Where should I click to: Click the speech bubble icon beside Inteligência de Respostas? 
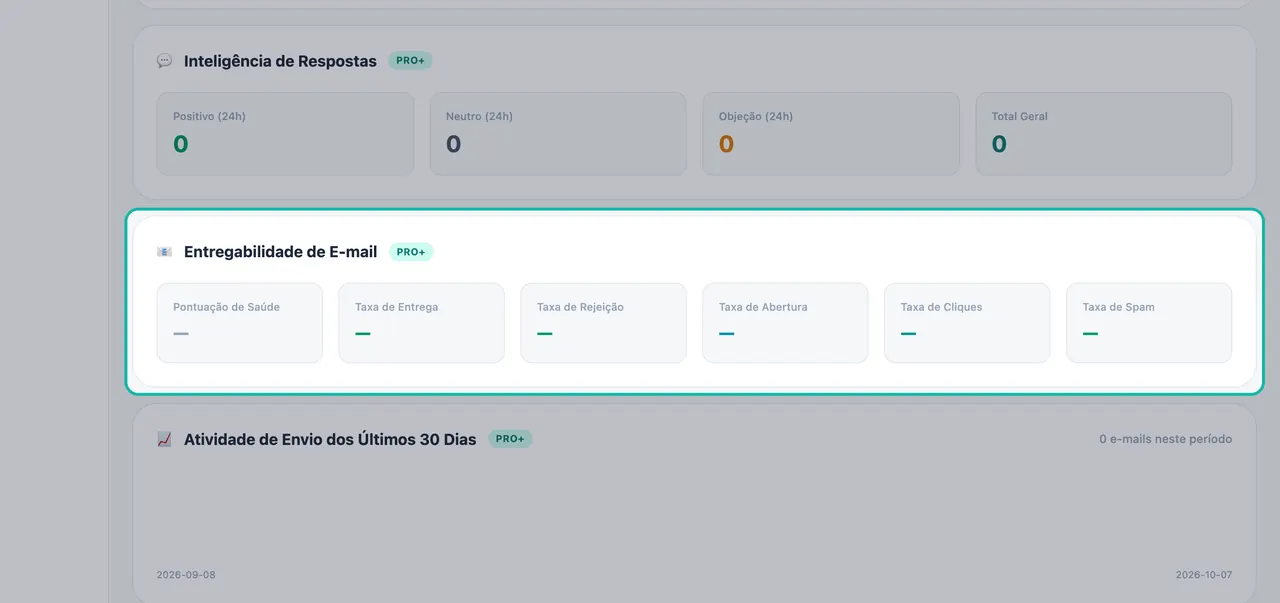point(164,61)
